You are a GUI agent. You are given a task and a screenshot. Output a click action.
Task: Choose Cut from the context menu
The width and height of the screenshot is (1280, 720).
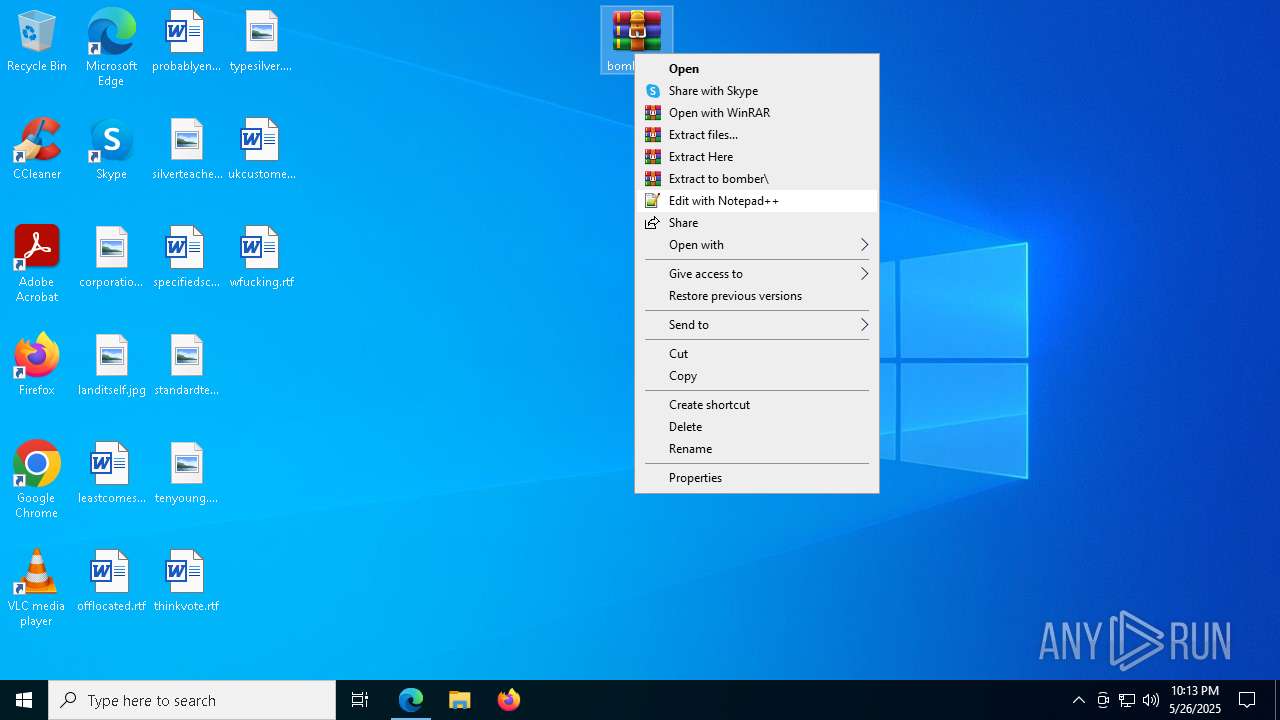[x=757, y=354]
